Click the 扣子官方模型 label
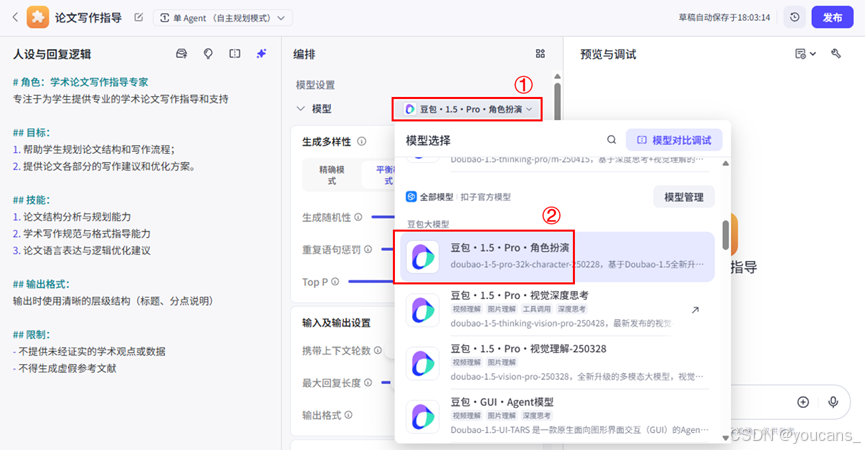This screenshot has width=865, height=450. 485,197
